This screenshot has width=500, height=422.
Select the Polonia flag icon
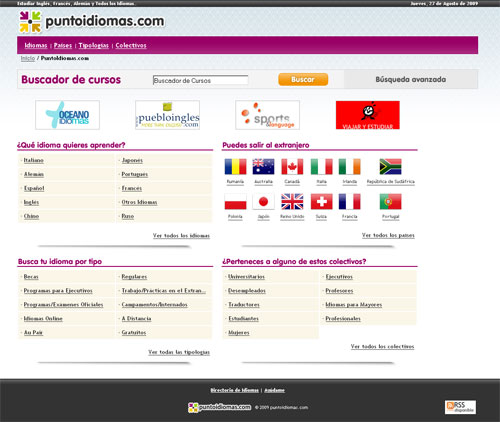click(x=235, y=202)
